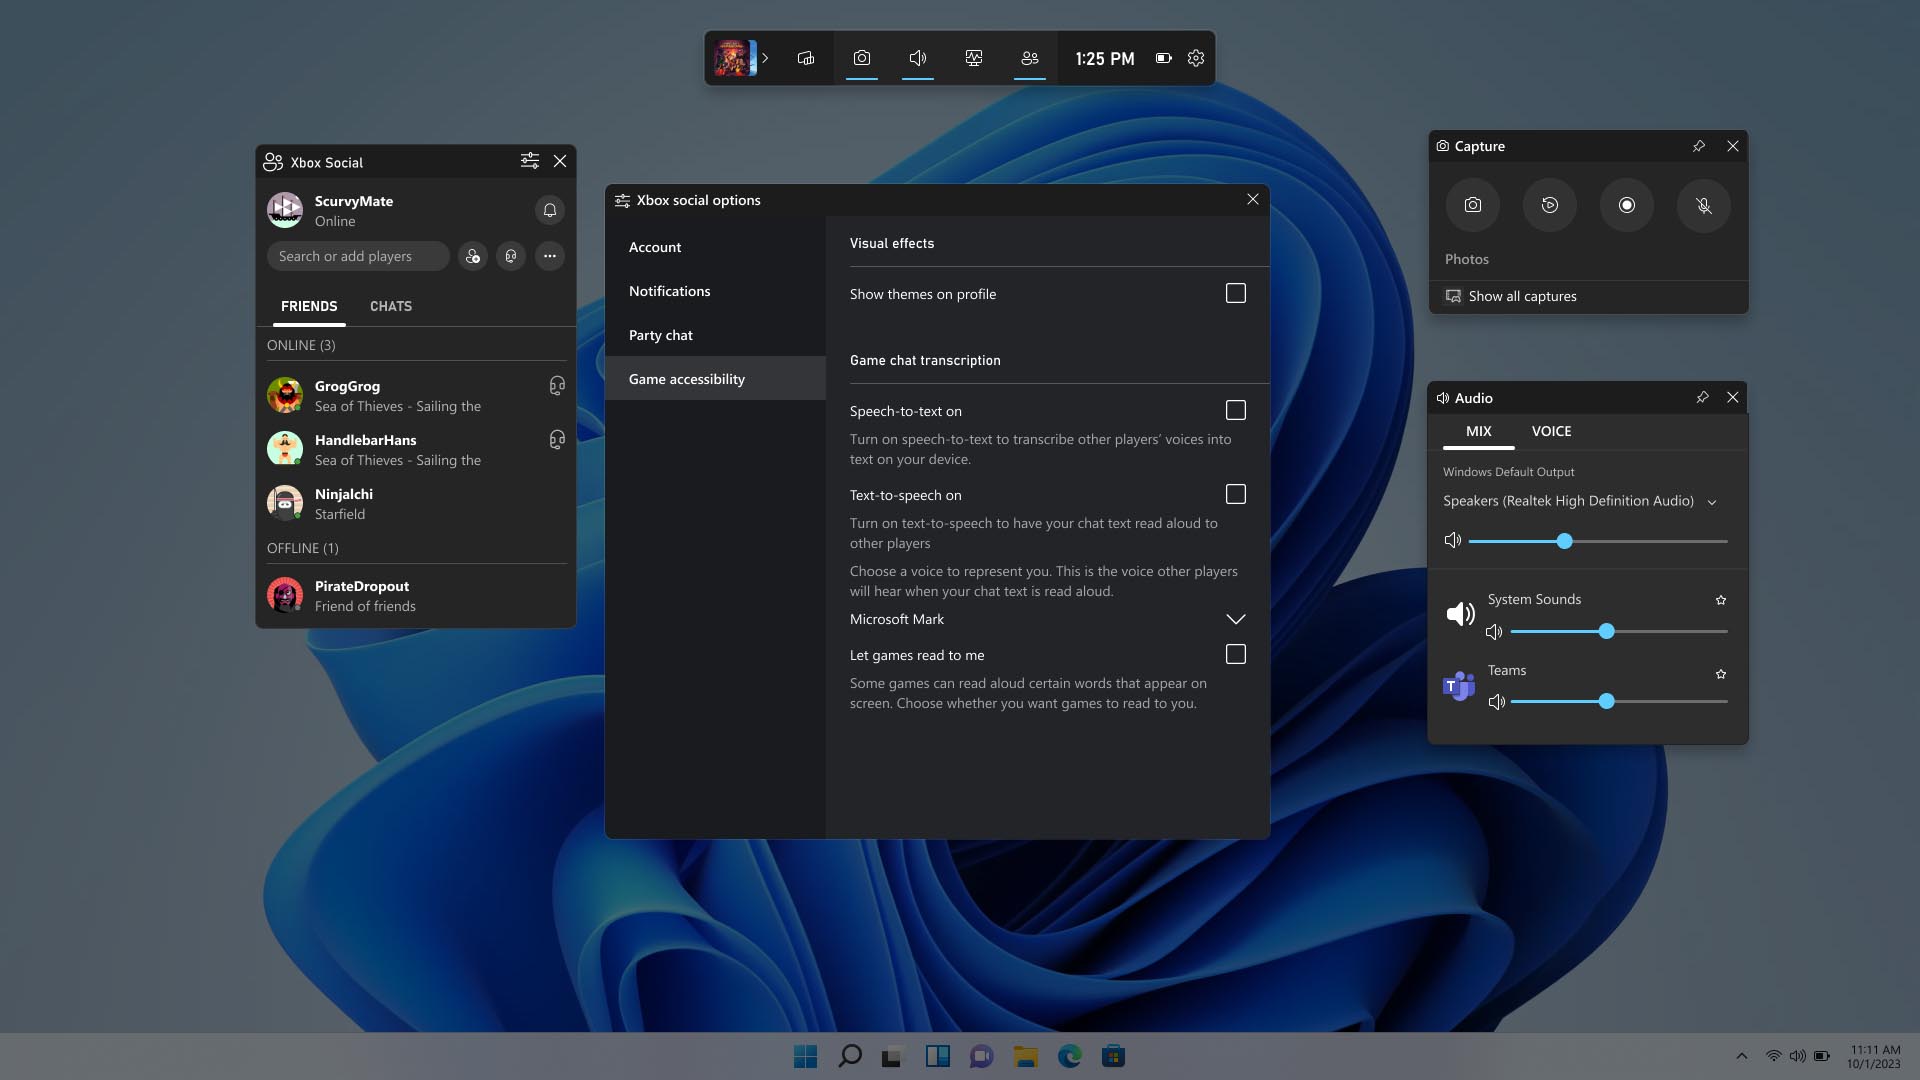Enable the microphone in the Capture widget
This screenshot has width=1920, height=1080.
[1703, 205]
